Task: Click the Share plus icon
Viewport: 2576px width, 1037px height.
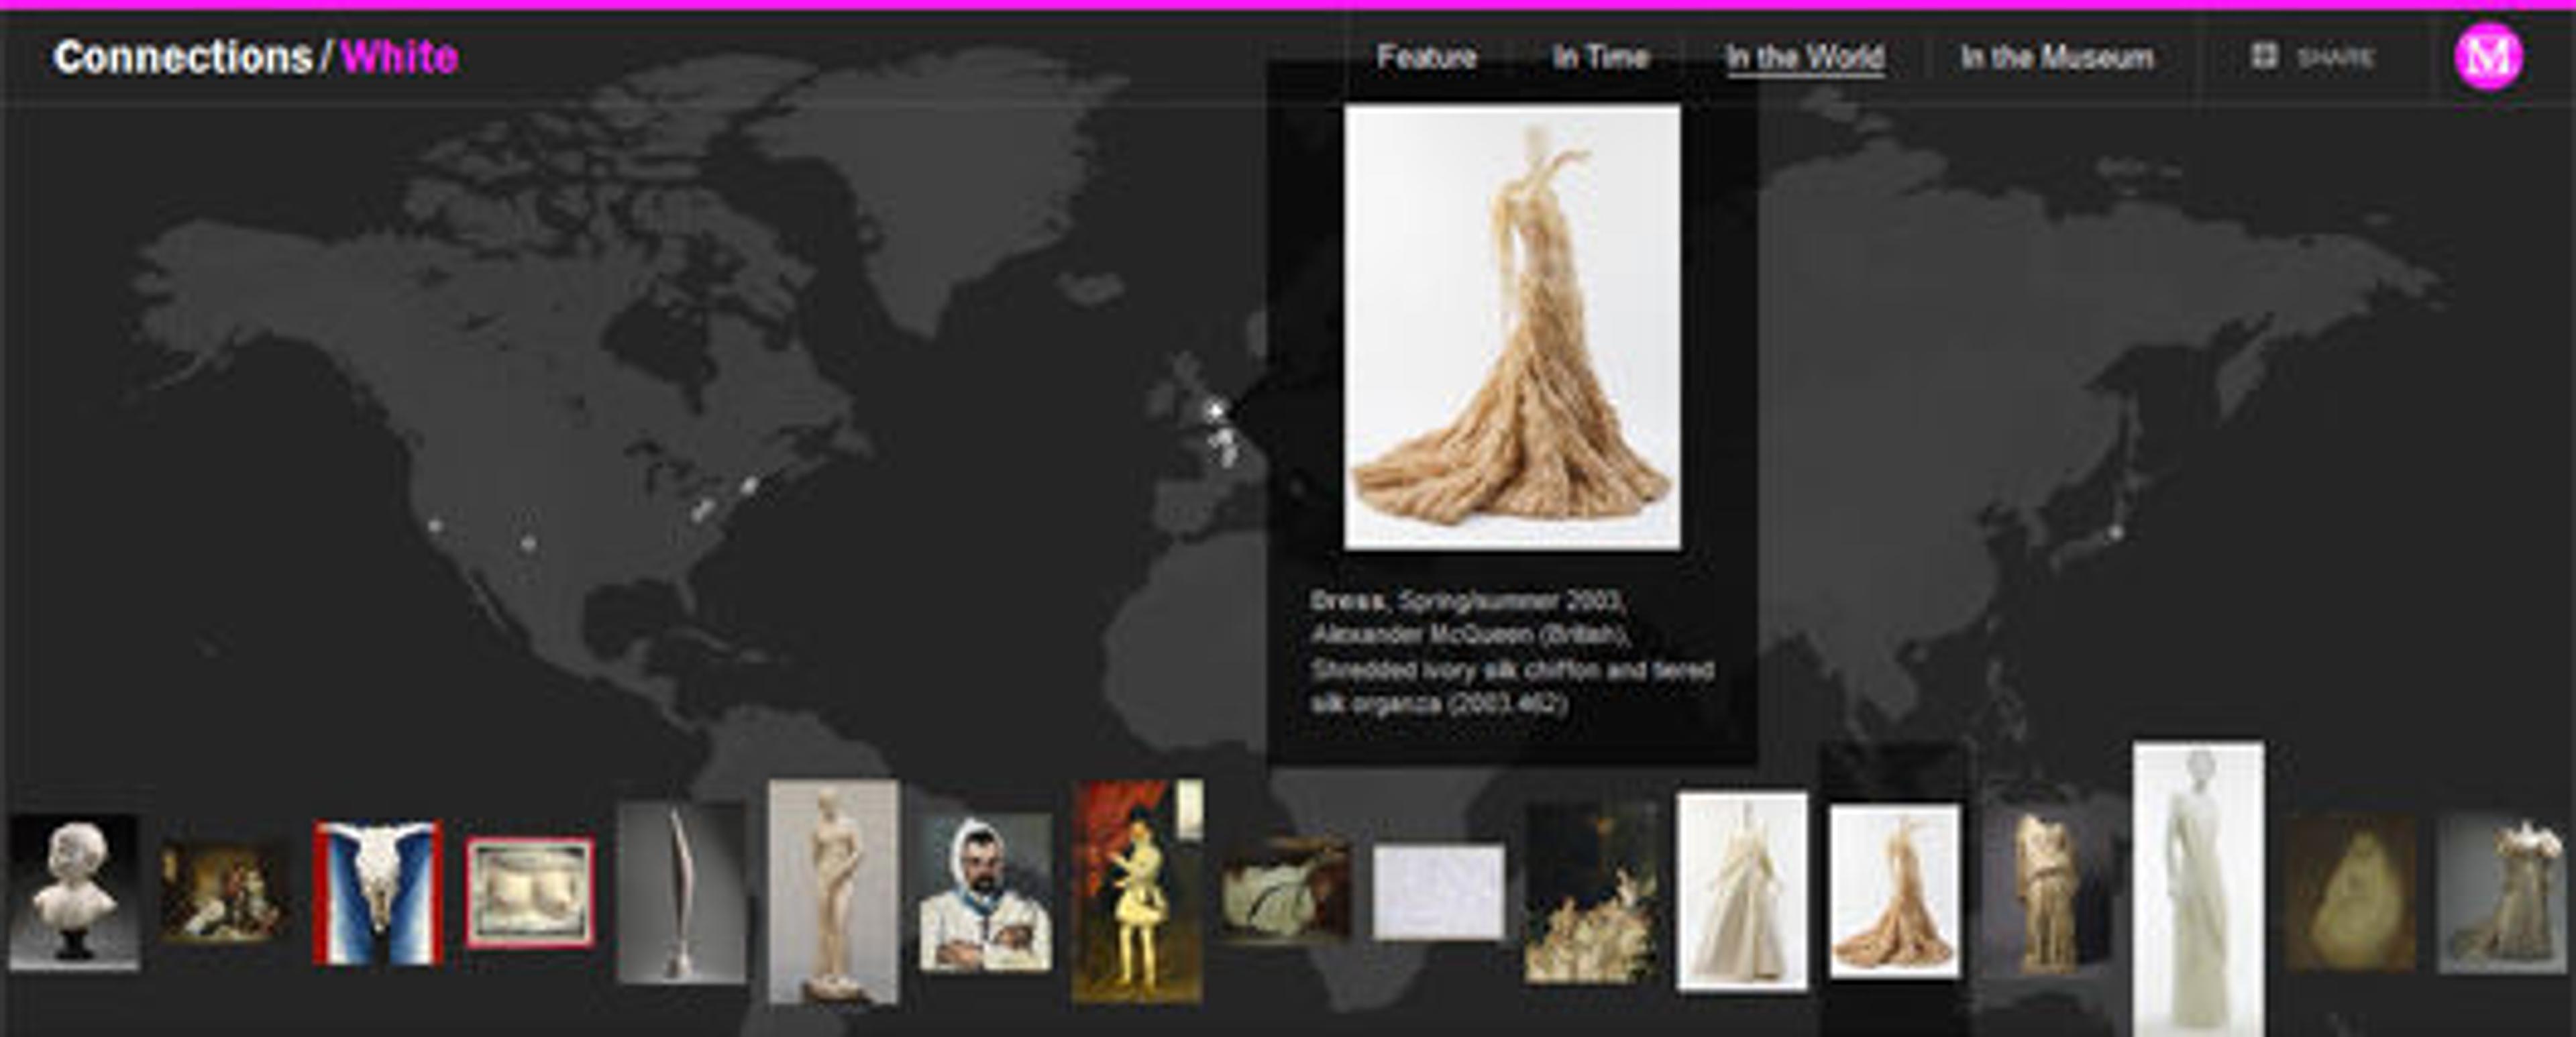Action: [x=2264, y=56]
